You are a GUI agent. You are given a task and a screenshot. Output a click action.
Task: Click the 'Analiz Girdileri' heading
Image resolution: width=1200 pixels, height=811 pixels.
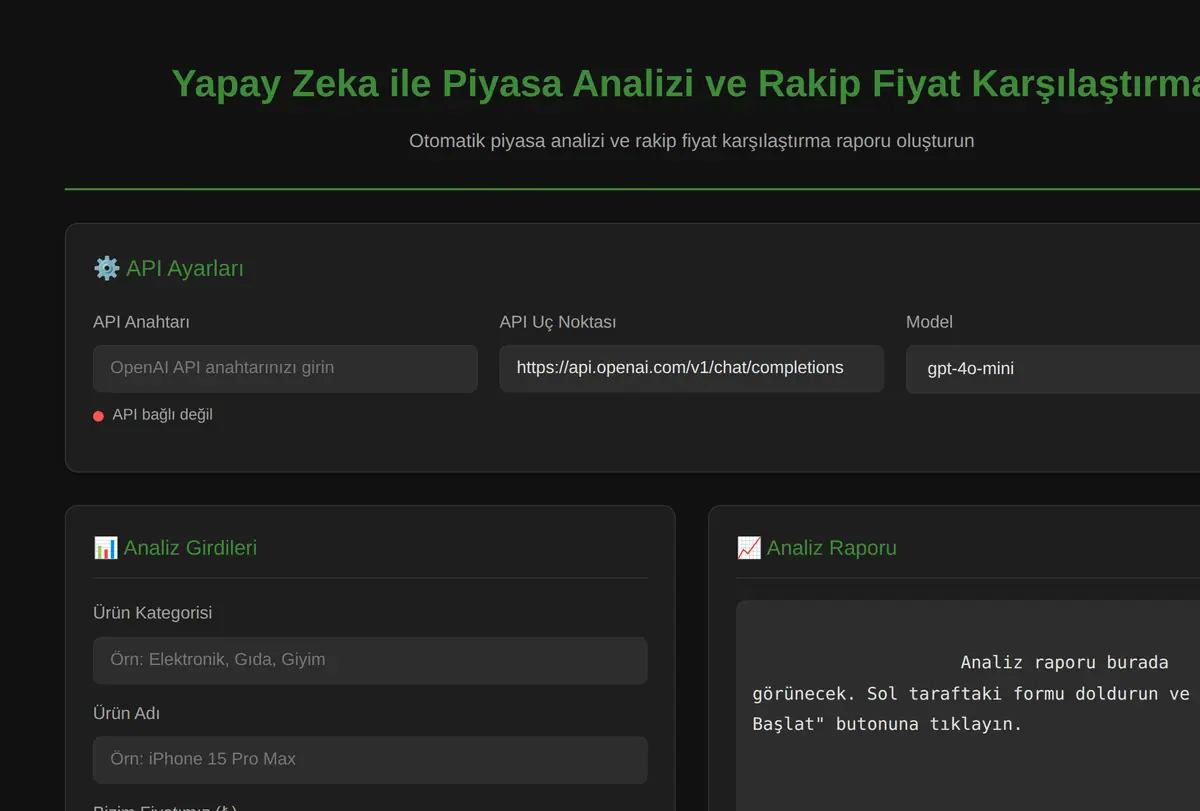pyautogui.click(x=190, y=548)
